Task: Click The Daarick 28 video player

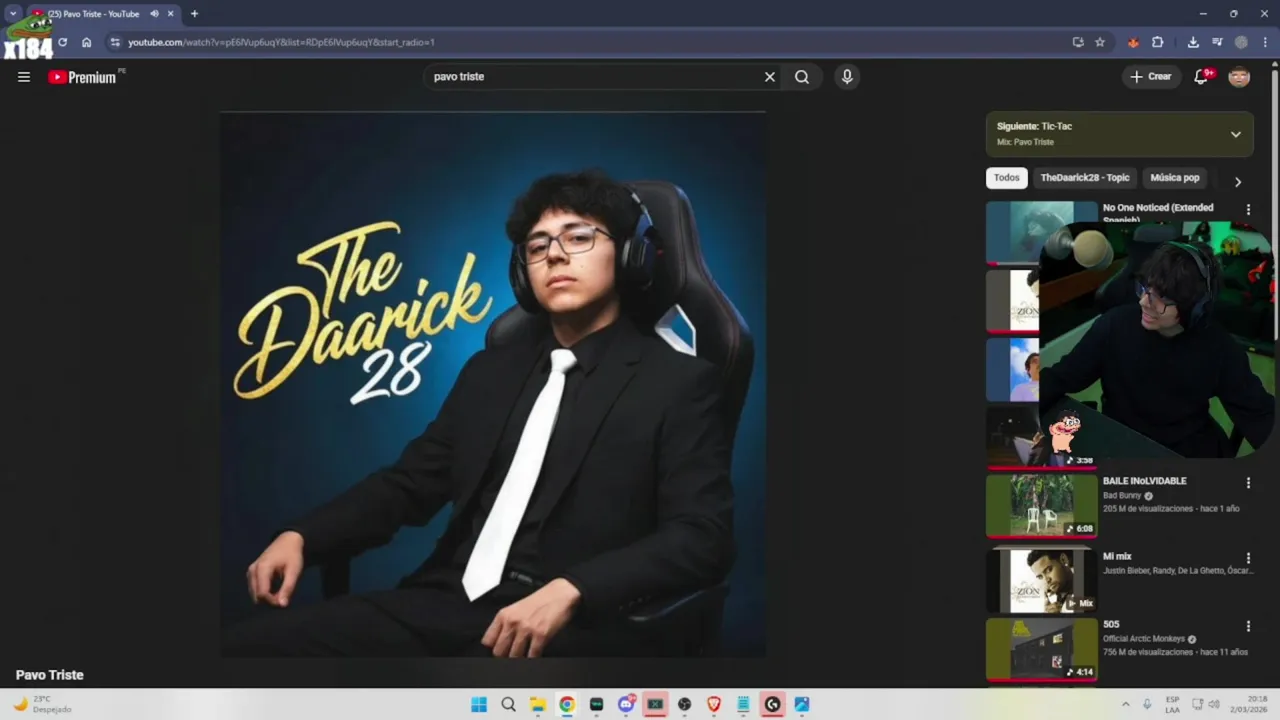Action: (x=493, y=384)
